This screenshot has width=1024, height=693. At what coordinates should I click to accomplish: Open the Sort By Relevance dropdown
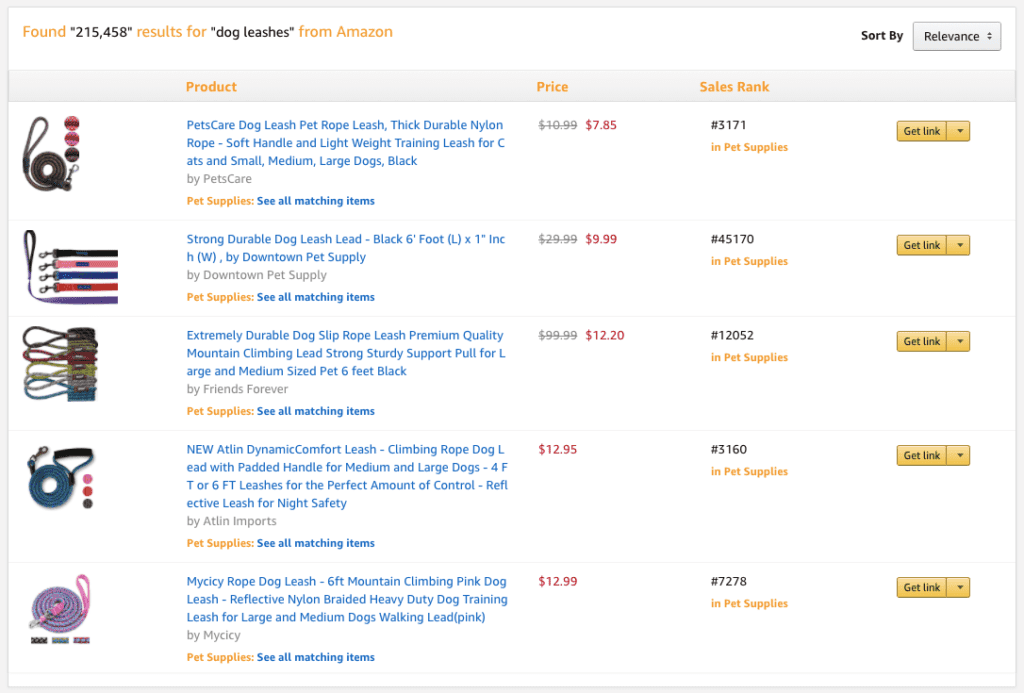(956, 36)
